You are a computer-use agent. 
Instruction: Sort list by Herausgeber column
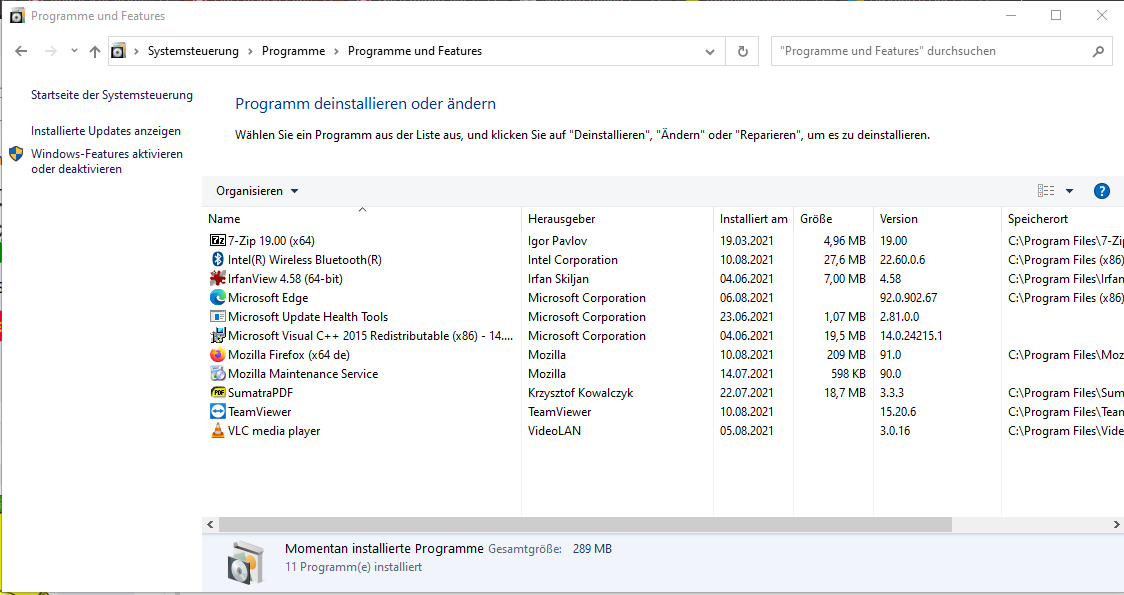pyautogui.click(x=562, y=219)
